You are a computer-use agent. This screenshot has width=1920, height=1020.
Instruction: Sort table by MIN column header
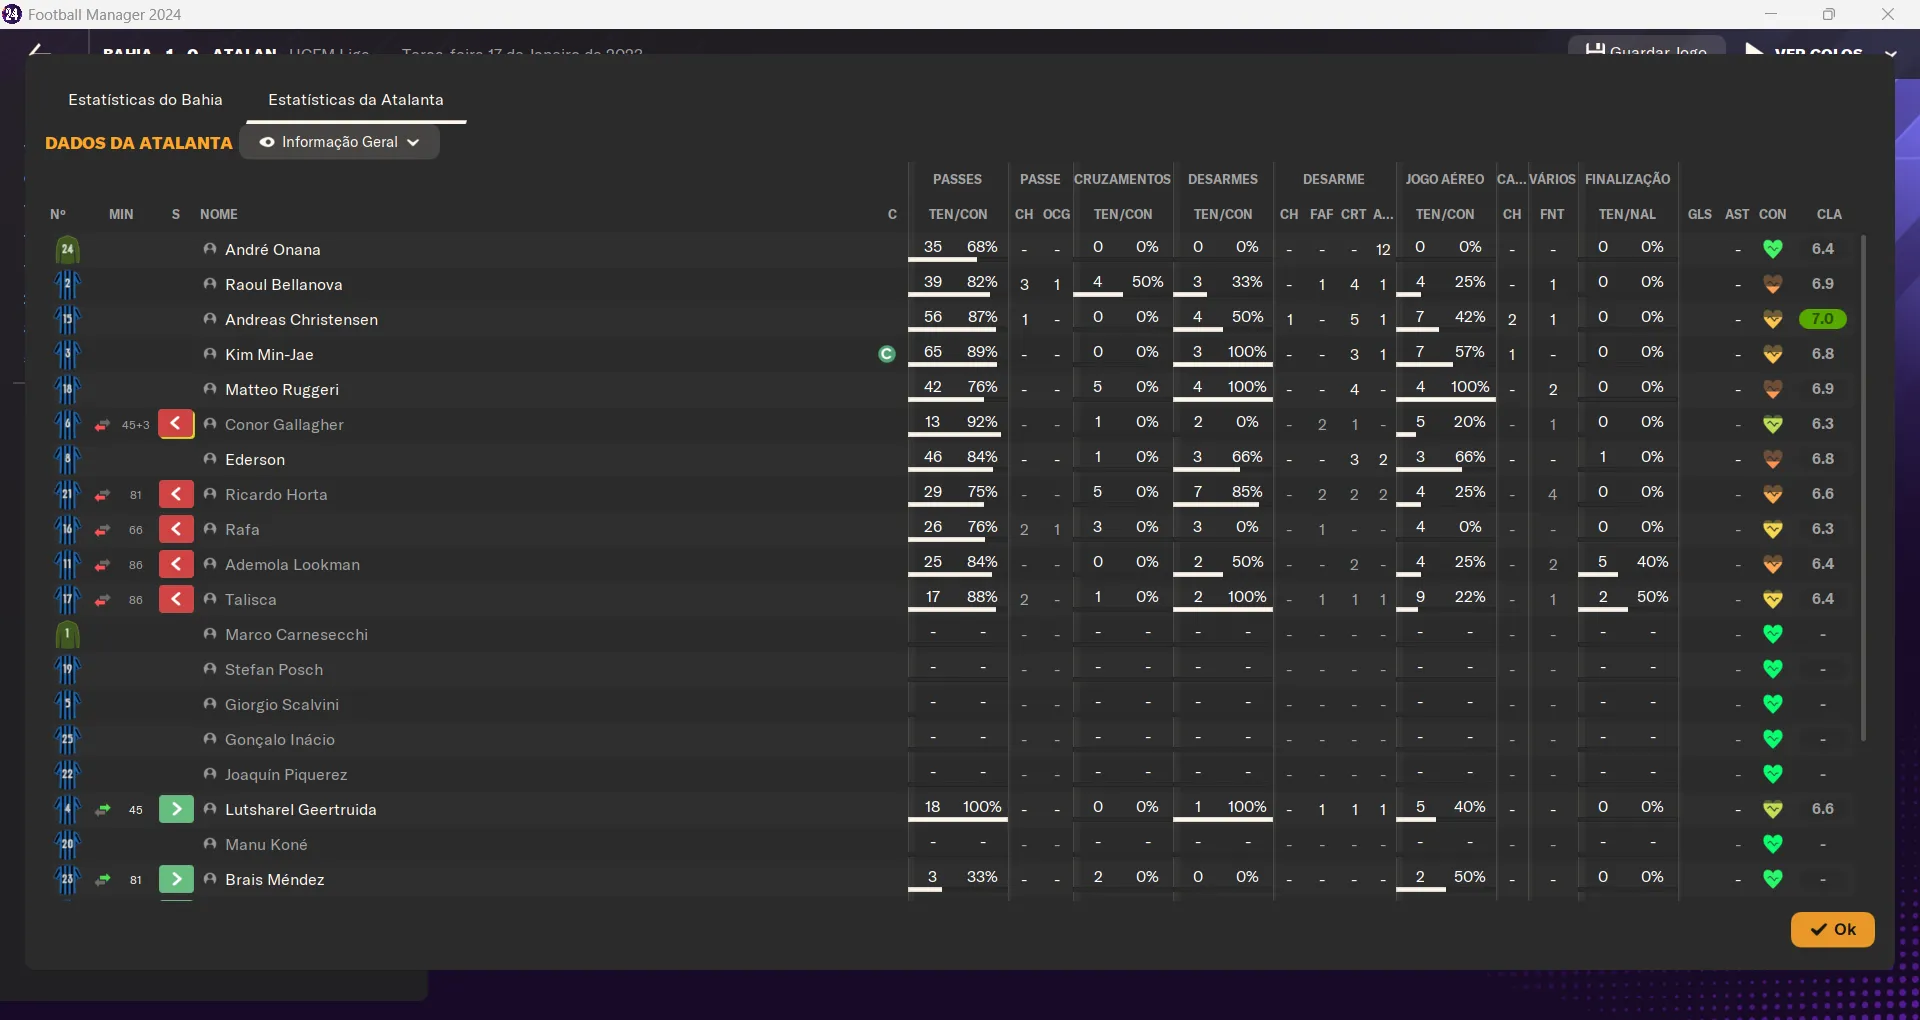point(121,214)
